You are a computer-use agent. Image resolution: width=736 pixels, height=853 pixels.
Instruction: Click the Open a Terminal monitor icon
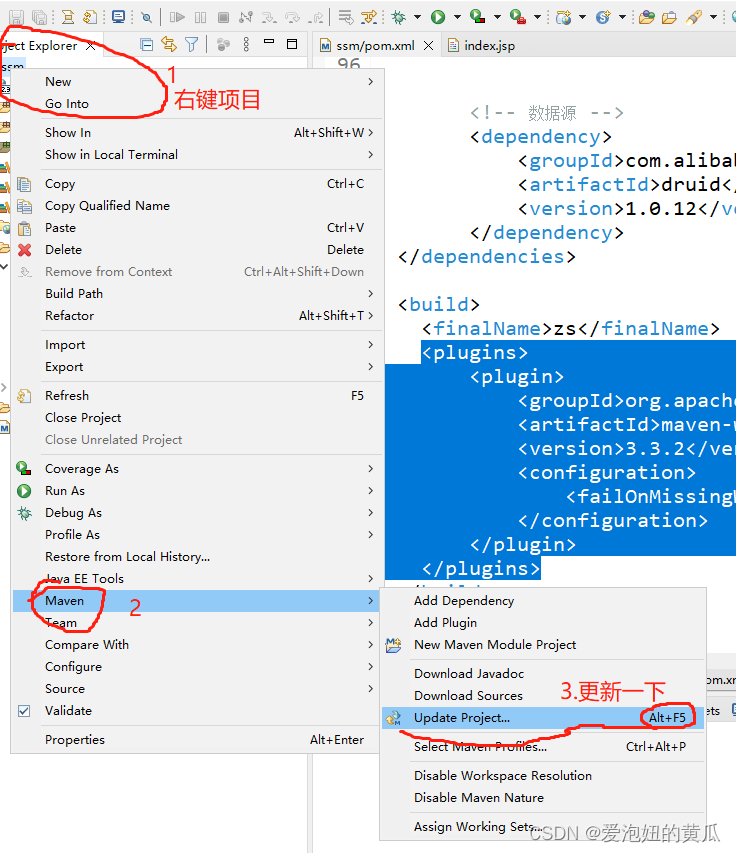(118, 17)
